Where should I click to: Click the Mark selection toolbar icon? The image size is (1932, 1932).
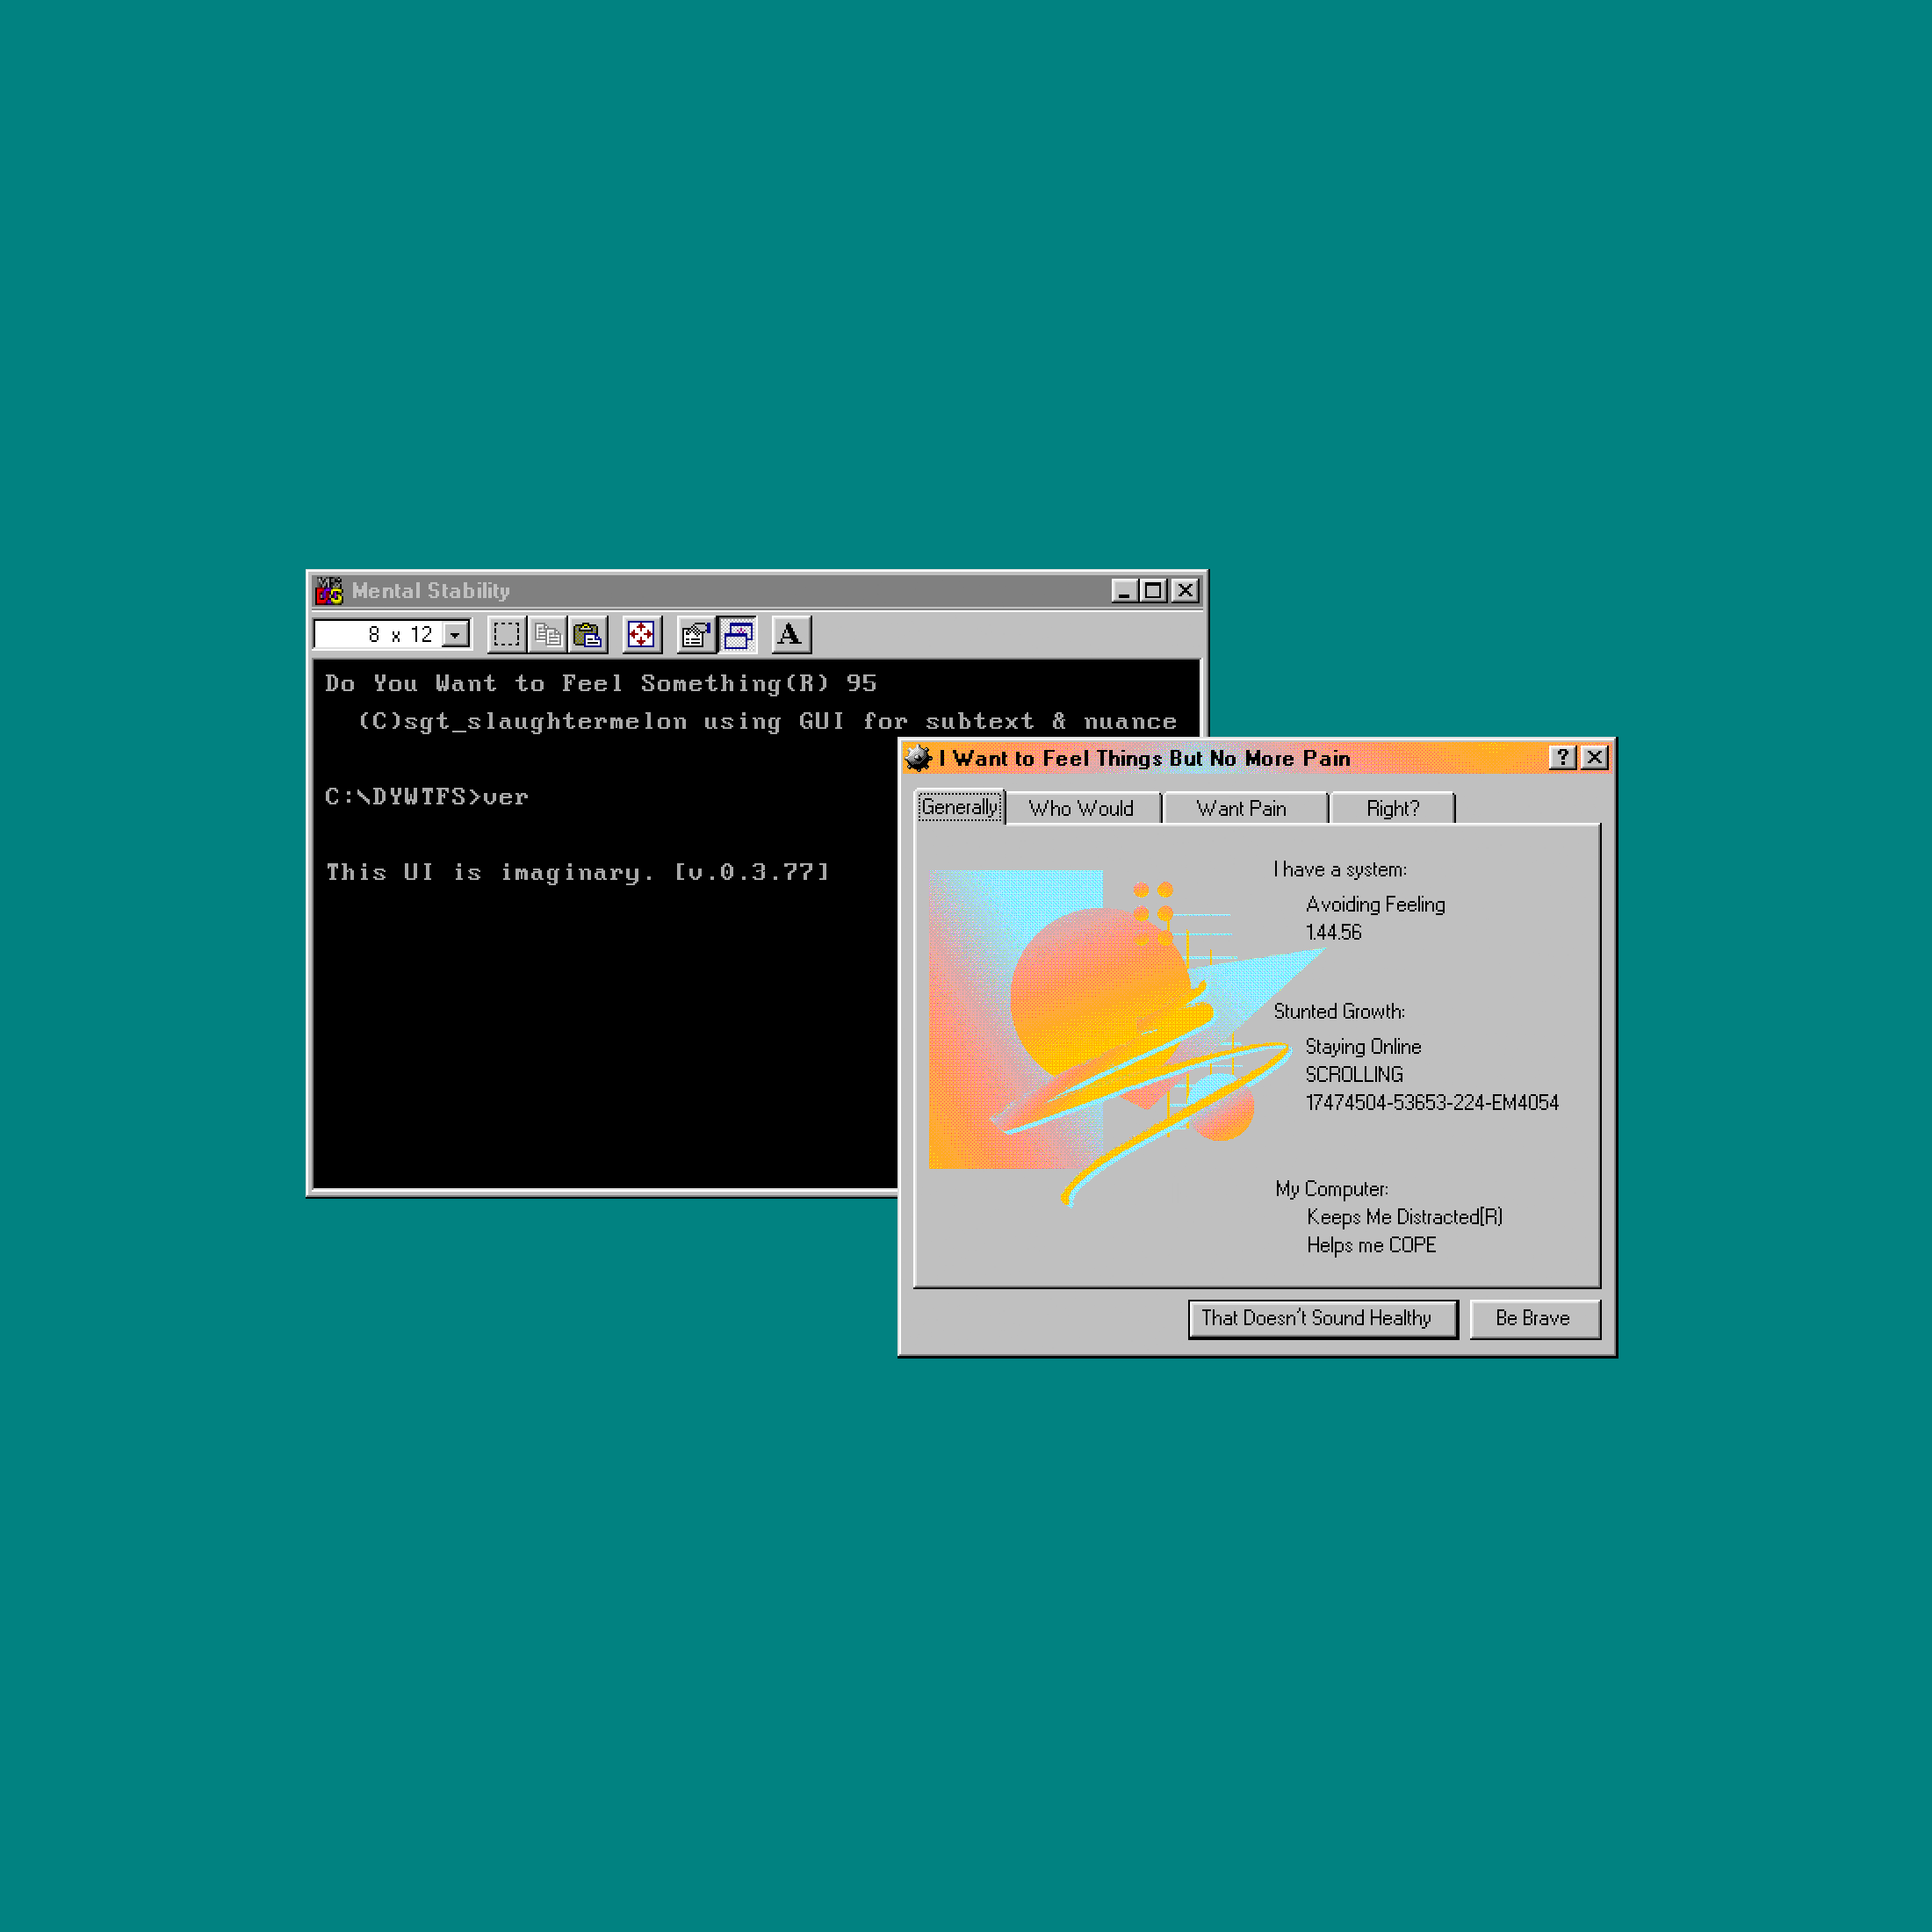tap(506, 634)
